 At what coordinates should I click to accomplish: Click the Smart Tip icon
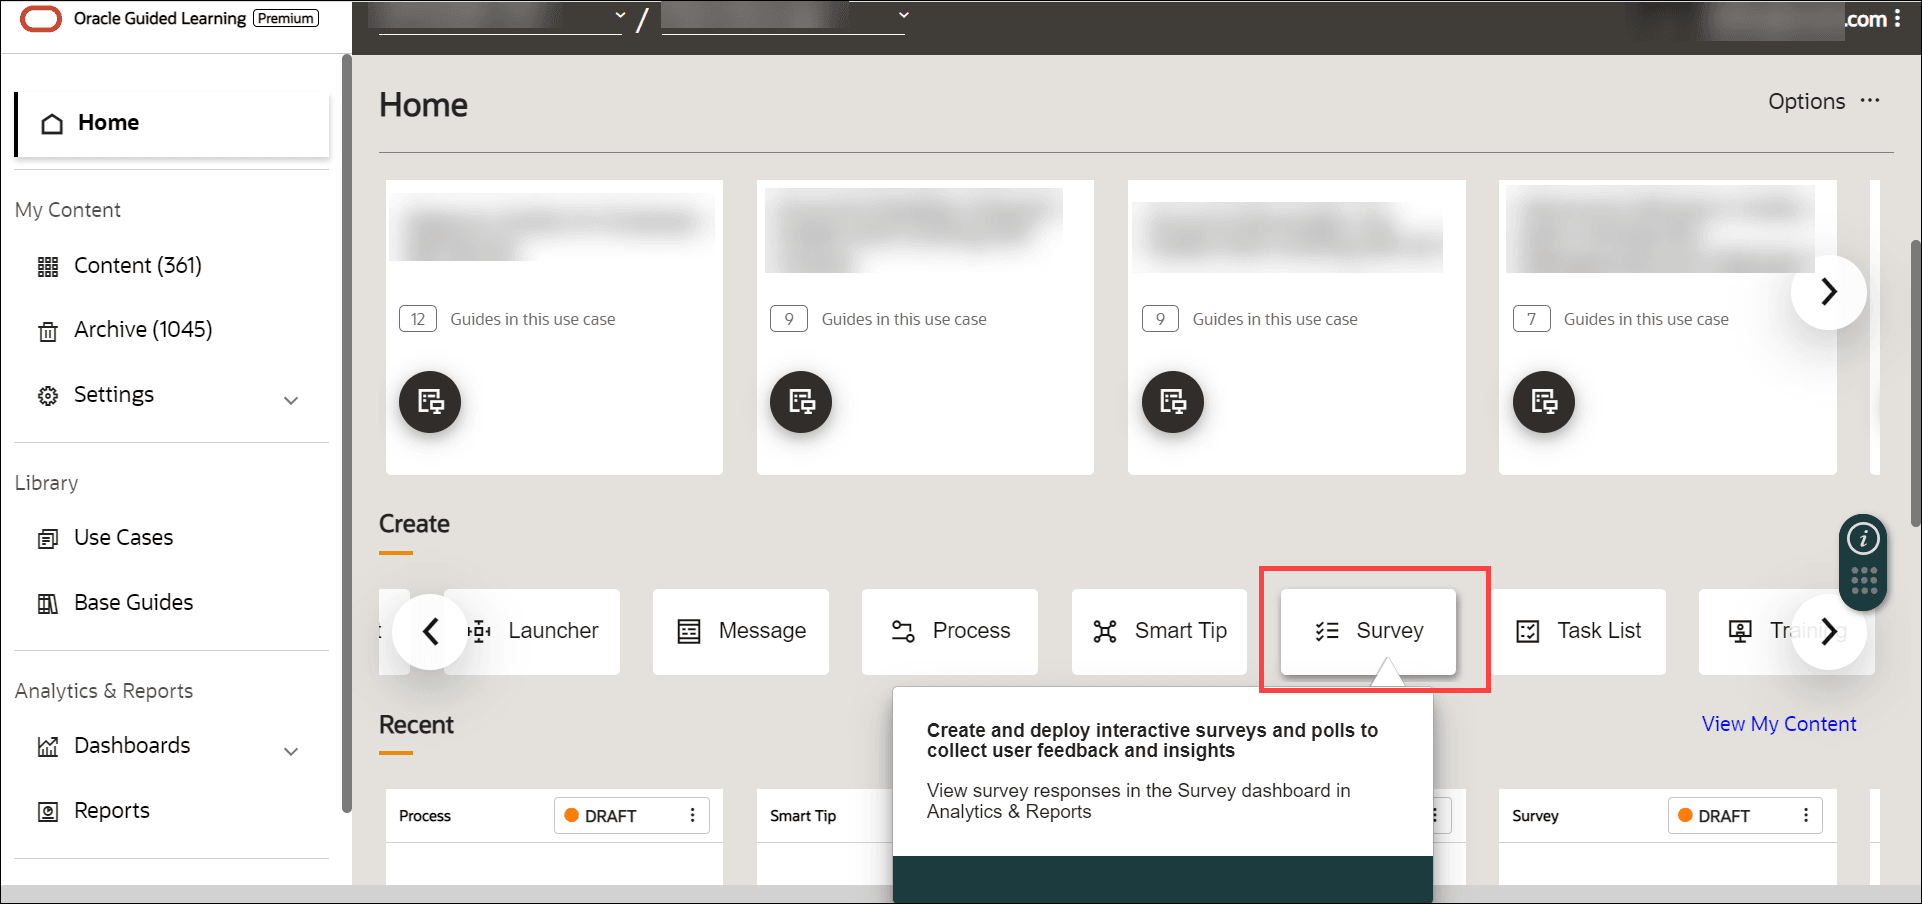pos(1105,631)
